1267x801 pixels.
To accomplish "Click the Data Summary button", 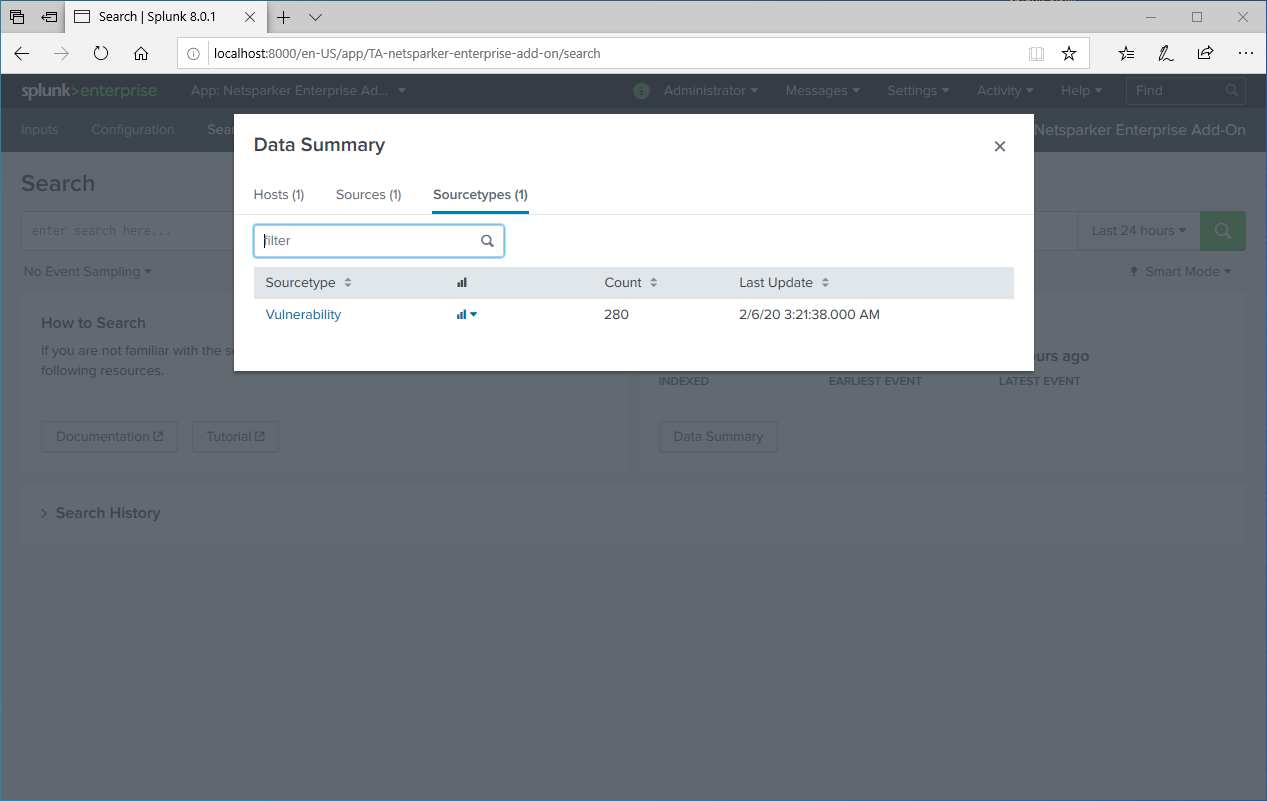I will click(x=718, y=436).
